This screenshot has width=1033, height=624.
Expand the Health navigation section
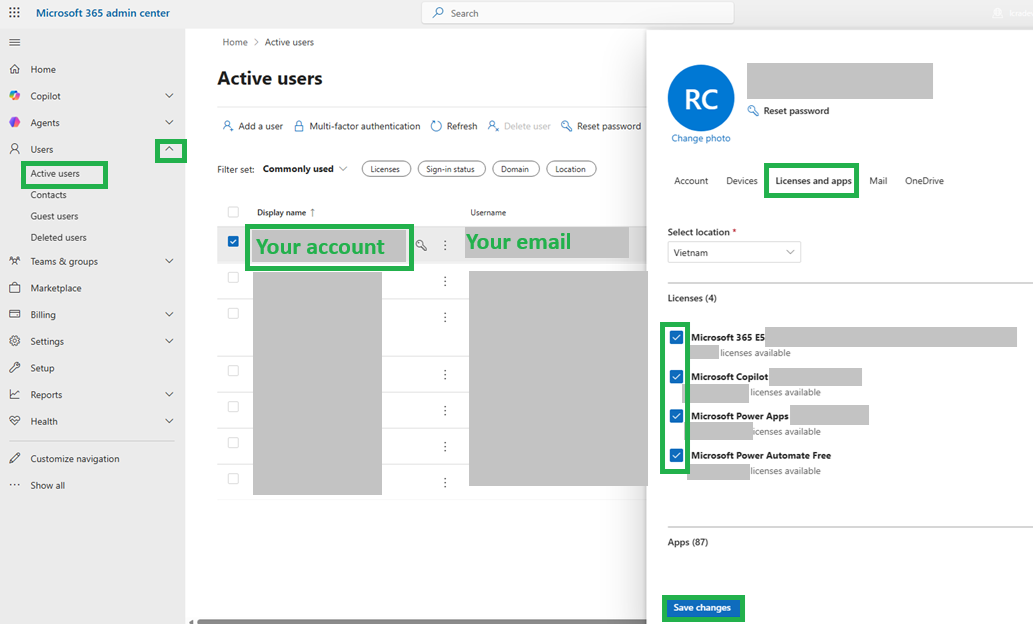169,421
